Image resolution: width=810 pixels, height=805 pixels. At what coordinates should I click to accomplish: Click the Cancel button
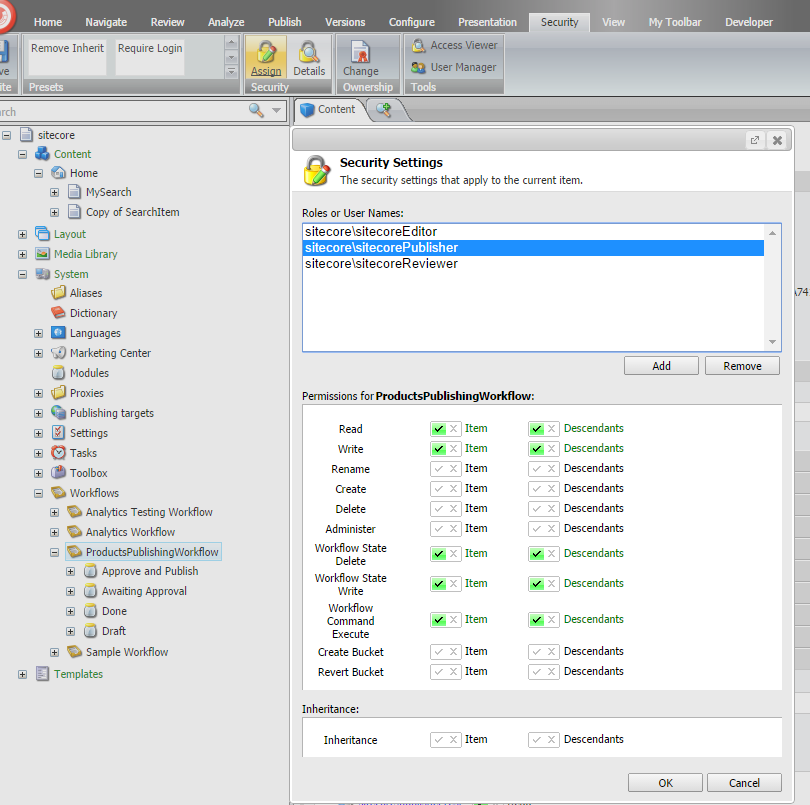point(744,783)
